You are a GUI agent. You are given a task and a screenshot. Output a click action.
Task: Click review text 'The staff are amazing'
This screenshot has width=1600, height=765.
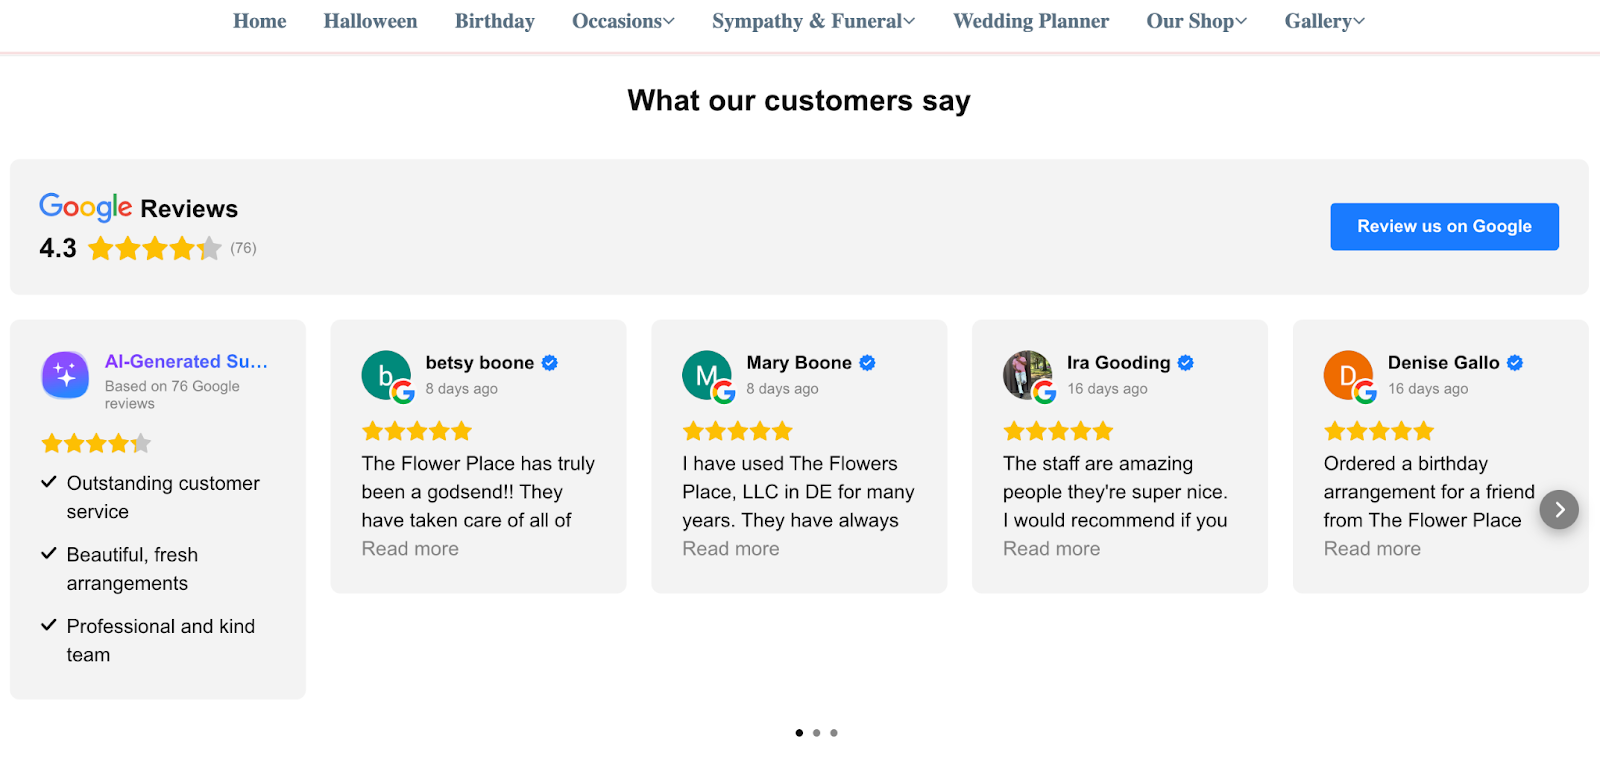coord(1098,464)
